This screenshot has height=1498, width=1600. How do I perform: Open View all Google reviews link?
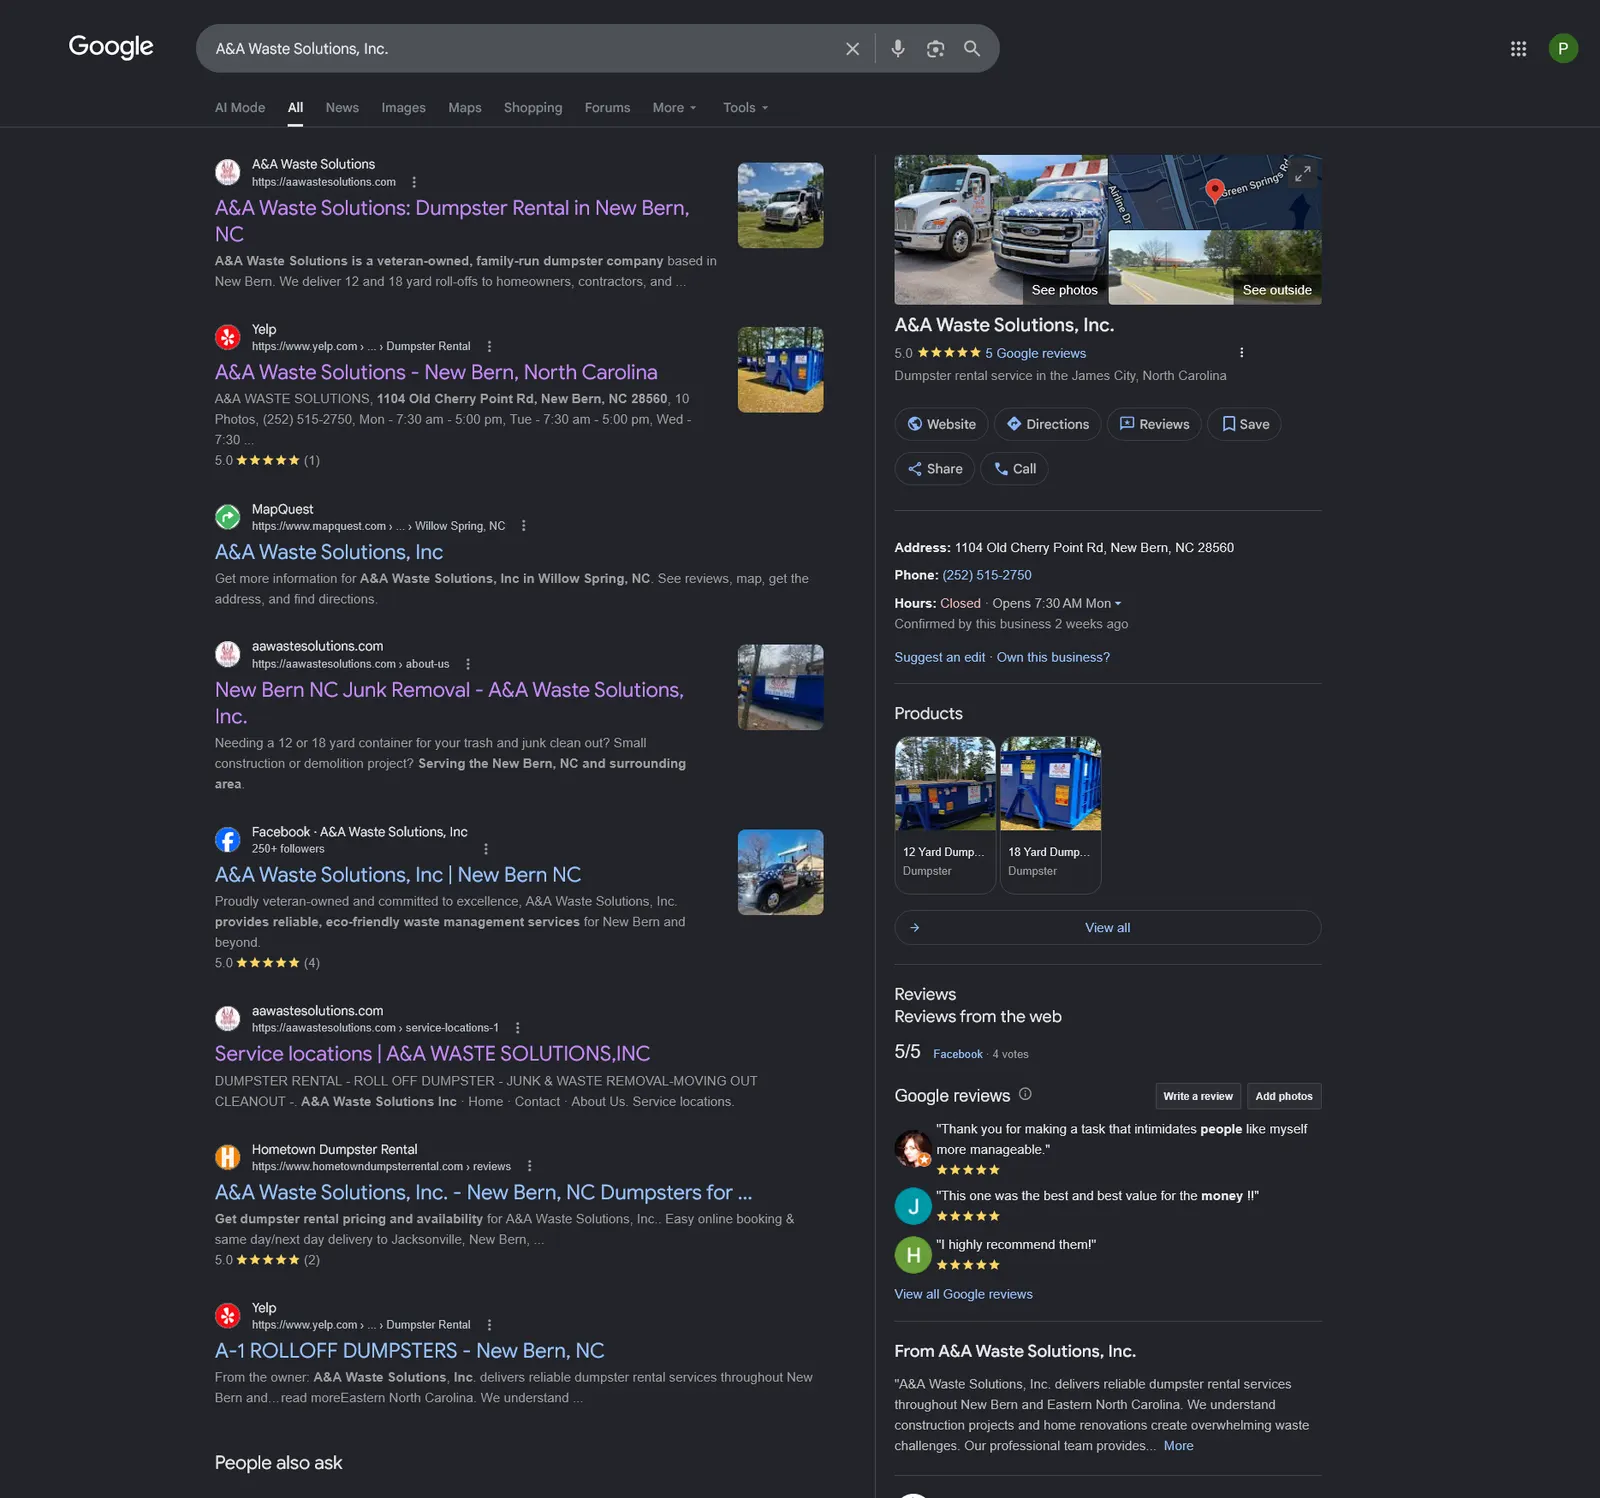coord(963,1294)
